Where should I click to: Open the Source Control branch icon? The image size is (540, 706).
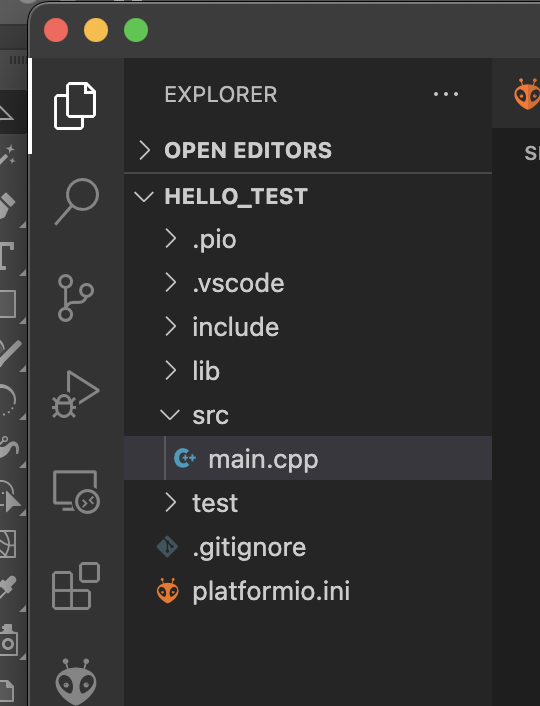coord(75,298)
